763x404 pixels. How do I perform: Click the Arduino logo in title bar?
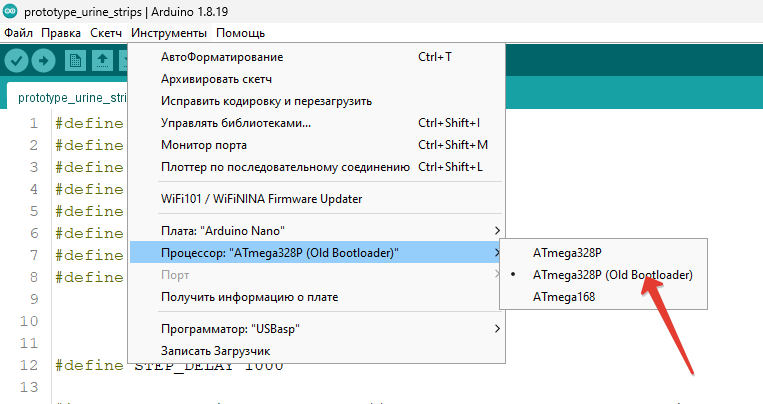coord(10,11)
